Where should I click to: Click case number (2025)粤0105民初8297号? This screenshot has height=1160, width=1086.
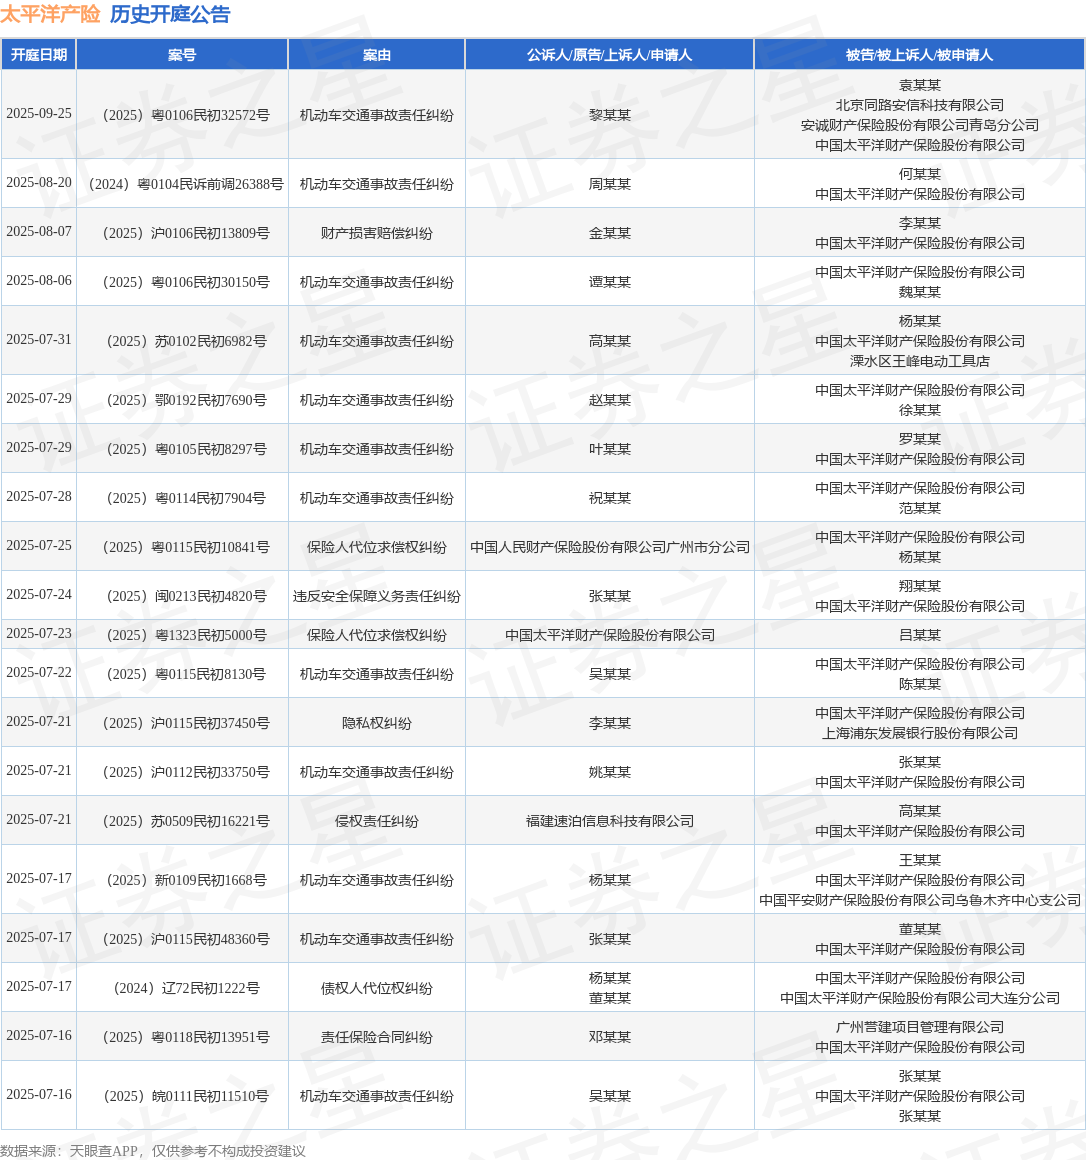coord(186,449)
